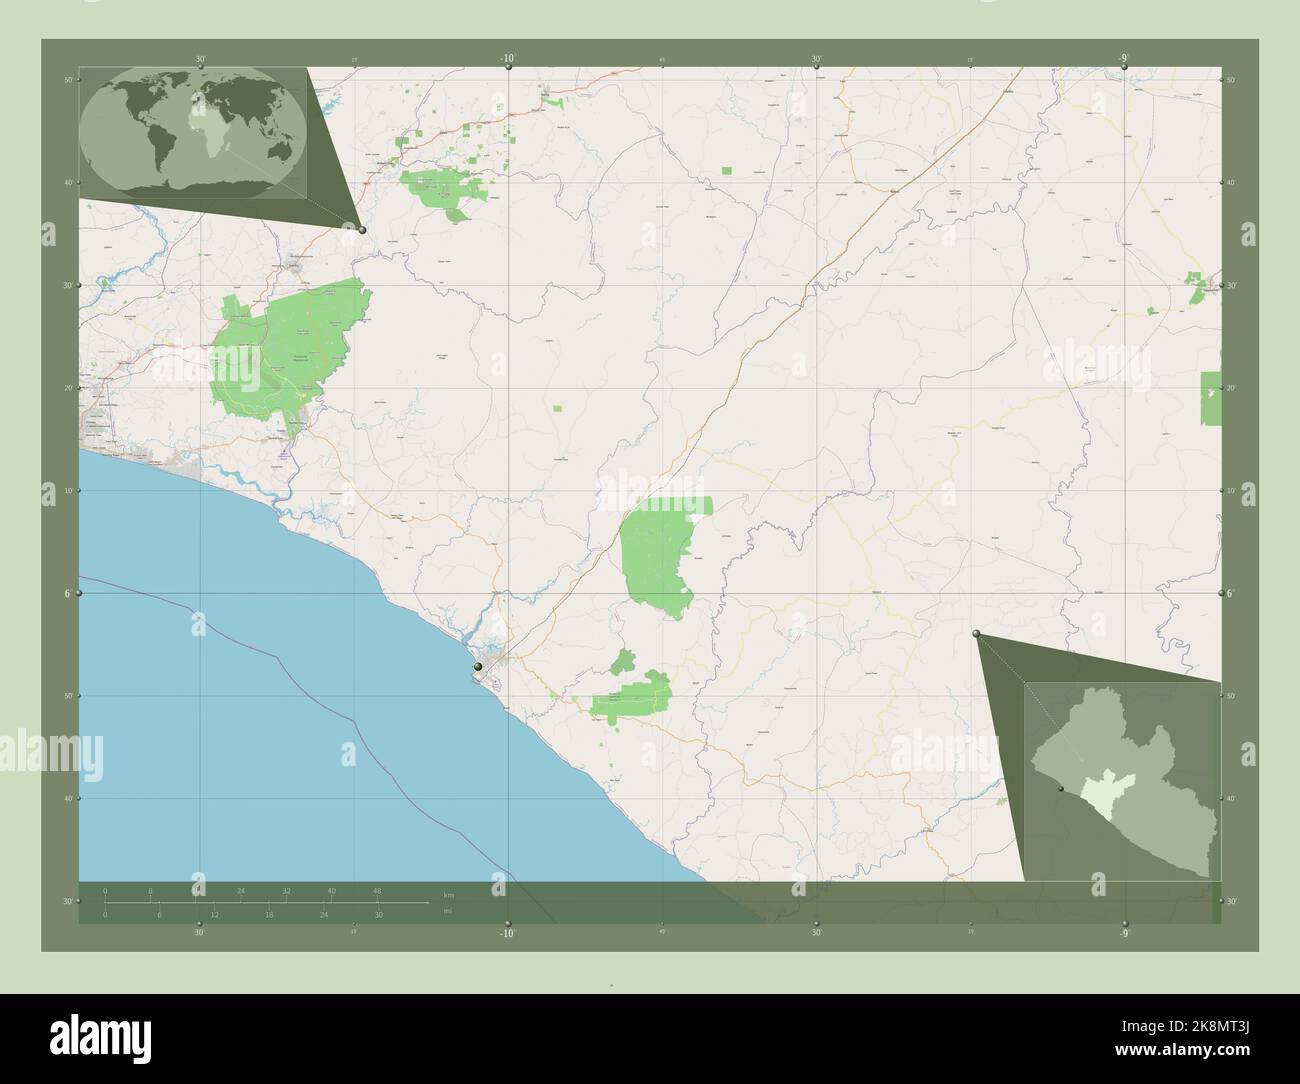This screenshot has width=1300, height=1084.
Task: Click the small capital dot in Liberia inset
Action: [1060, 788]
